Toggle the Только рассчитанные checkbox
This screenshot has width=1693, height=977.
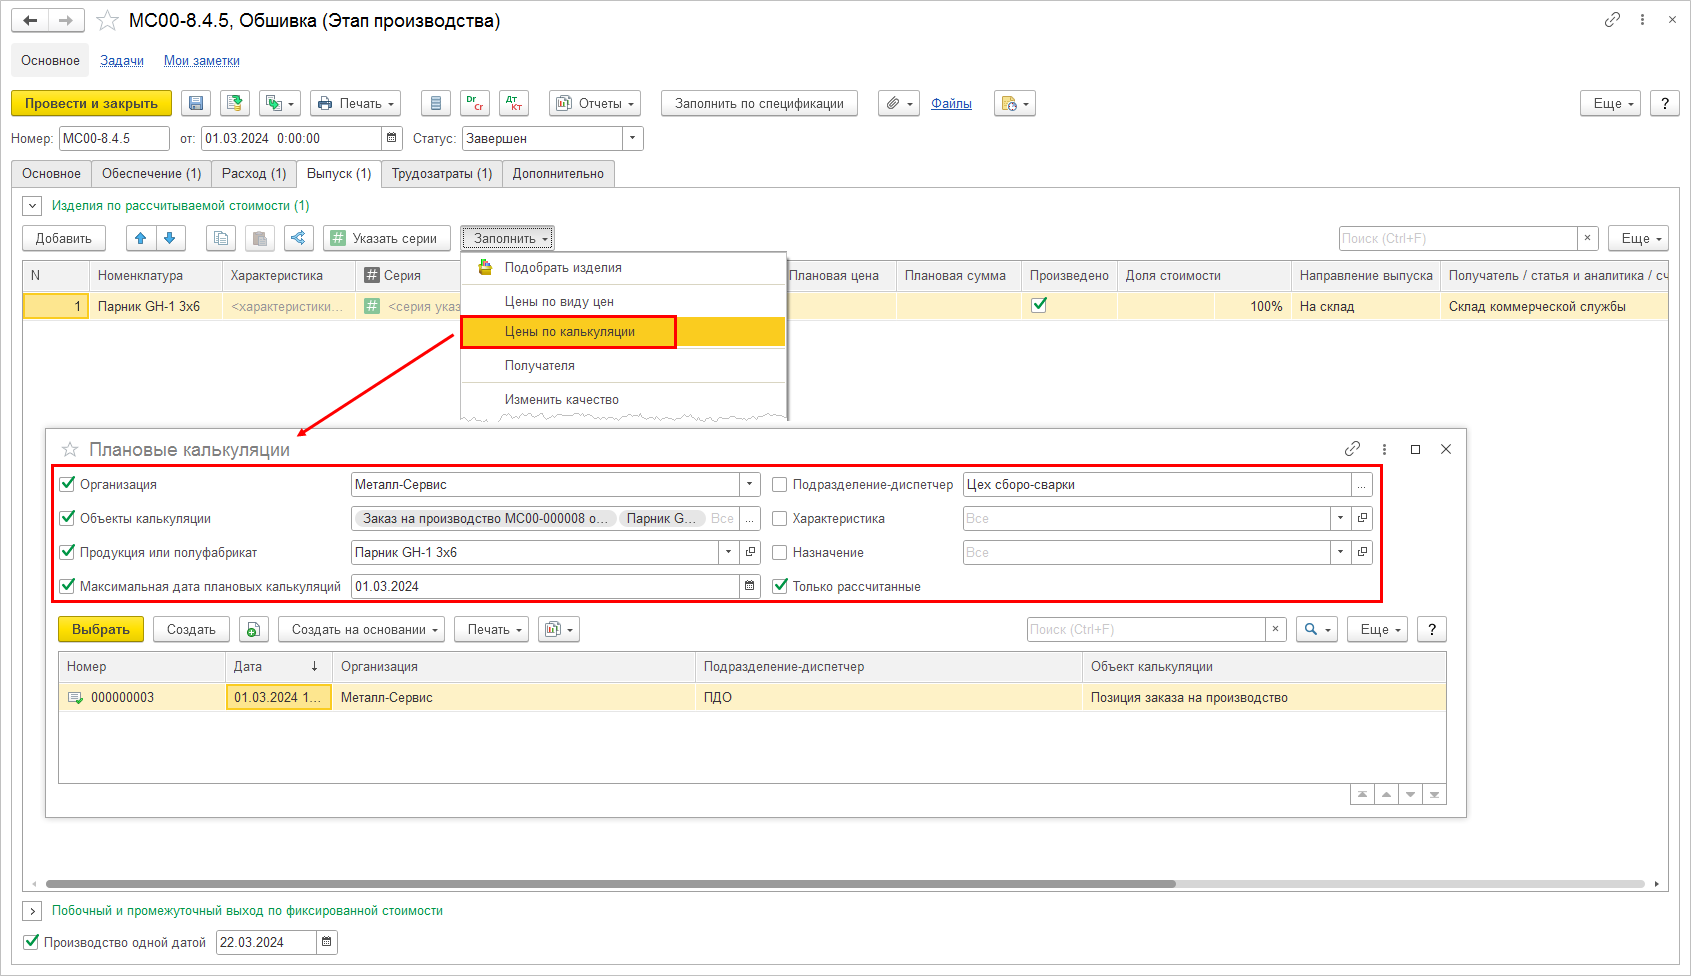[780, 586]
